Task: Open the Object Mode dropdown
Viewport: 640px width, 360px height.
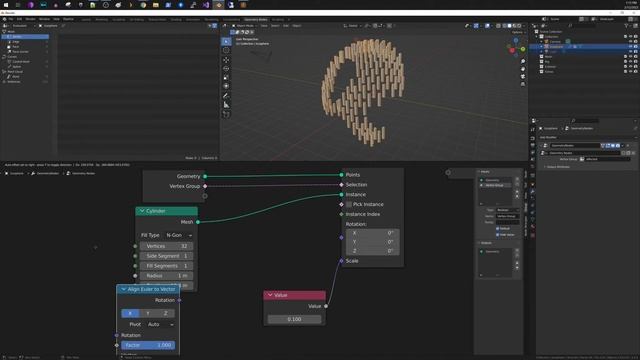Action: 244,26
